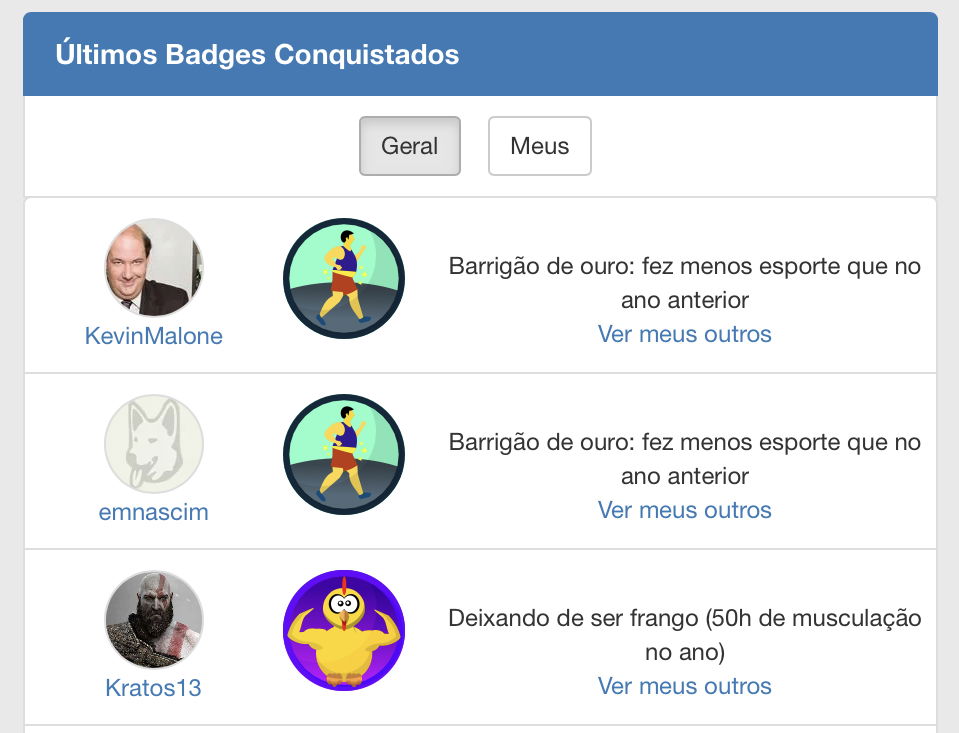This screenshot has height=733, width=959.
Task: Click the empty row below Kratos13
Action: (480, 729)
